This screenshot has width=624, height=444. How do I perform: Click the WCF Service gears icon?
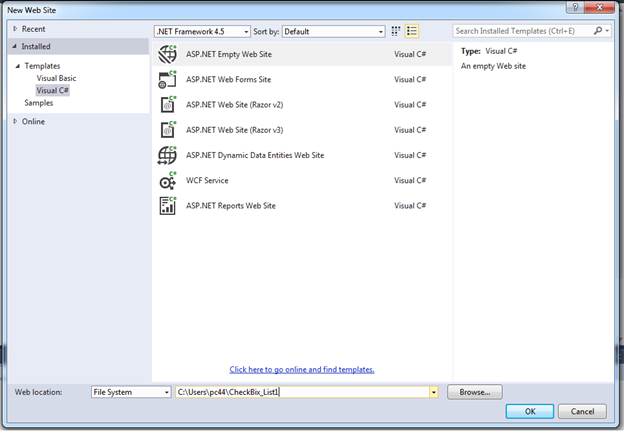tap(168, 181)
